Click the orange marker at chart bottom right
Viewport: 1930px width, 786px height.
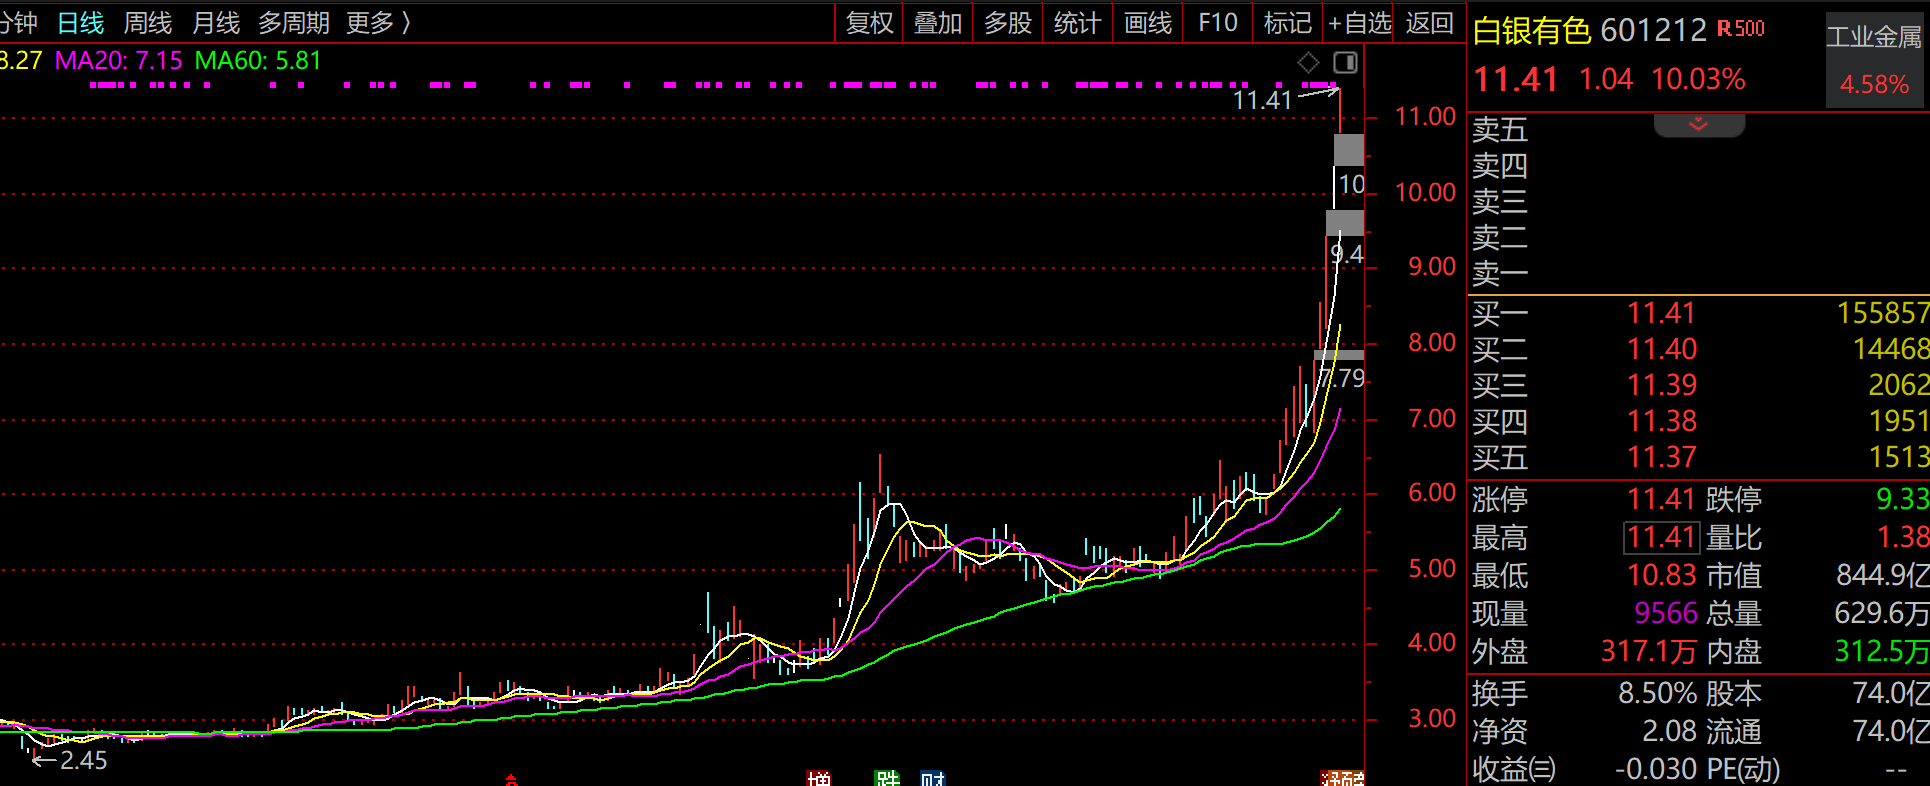(1342, 778)
